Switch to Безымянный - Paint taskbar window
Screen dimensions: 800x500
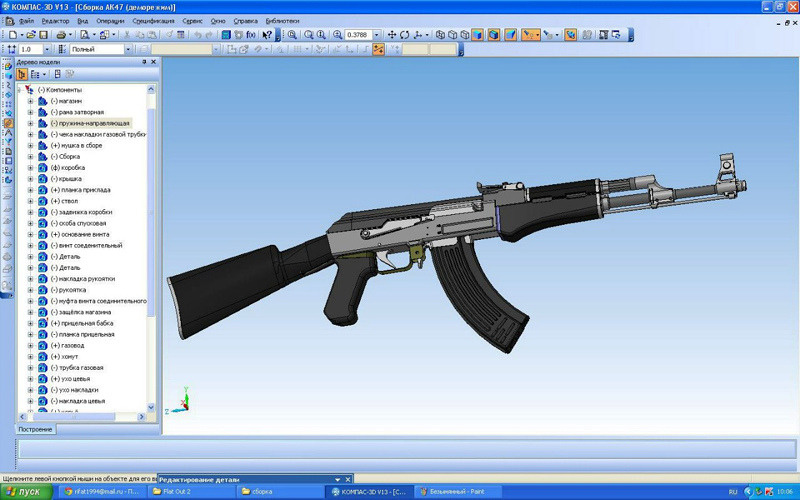point(456,492)
